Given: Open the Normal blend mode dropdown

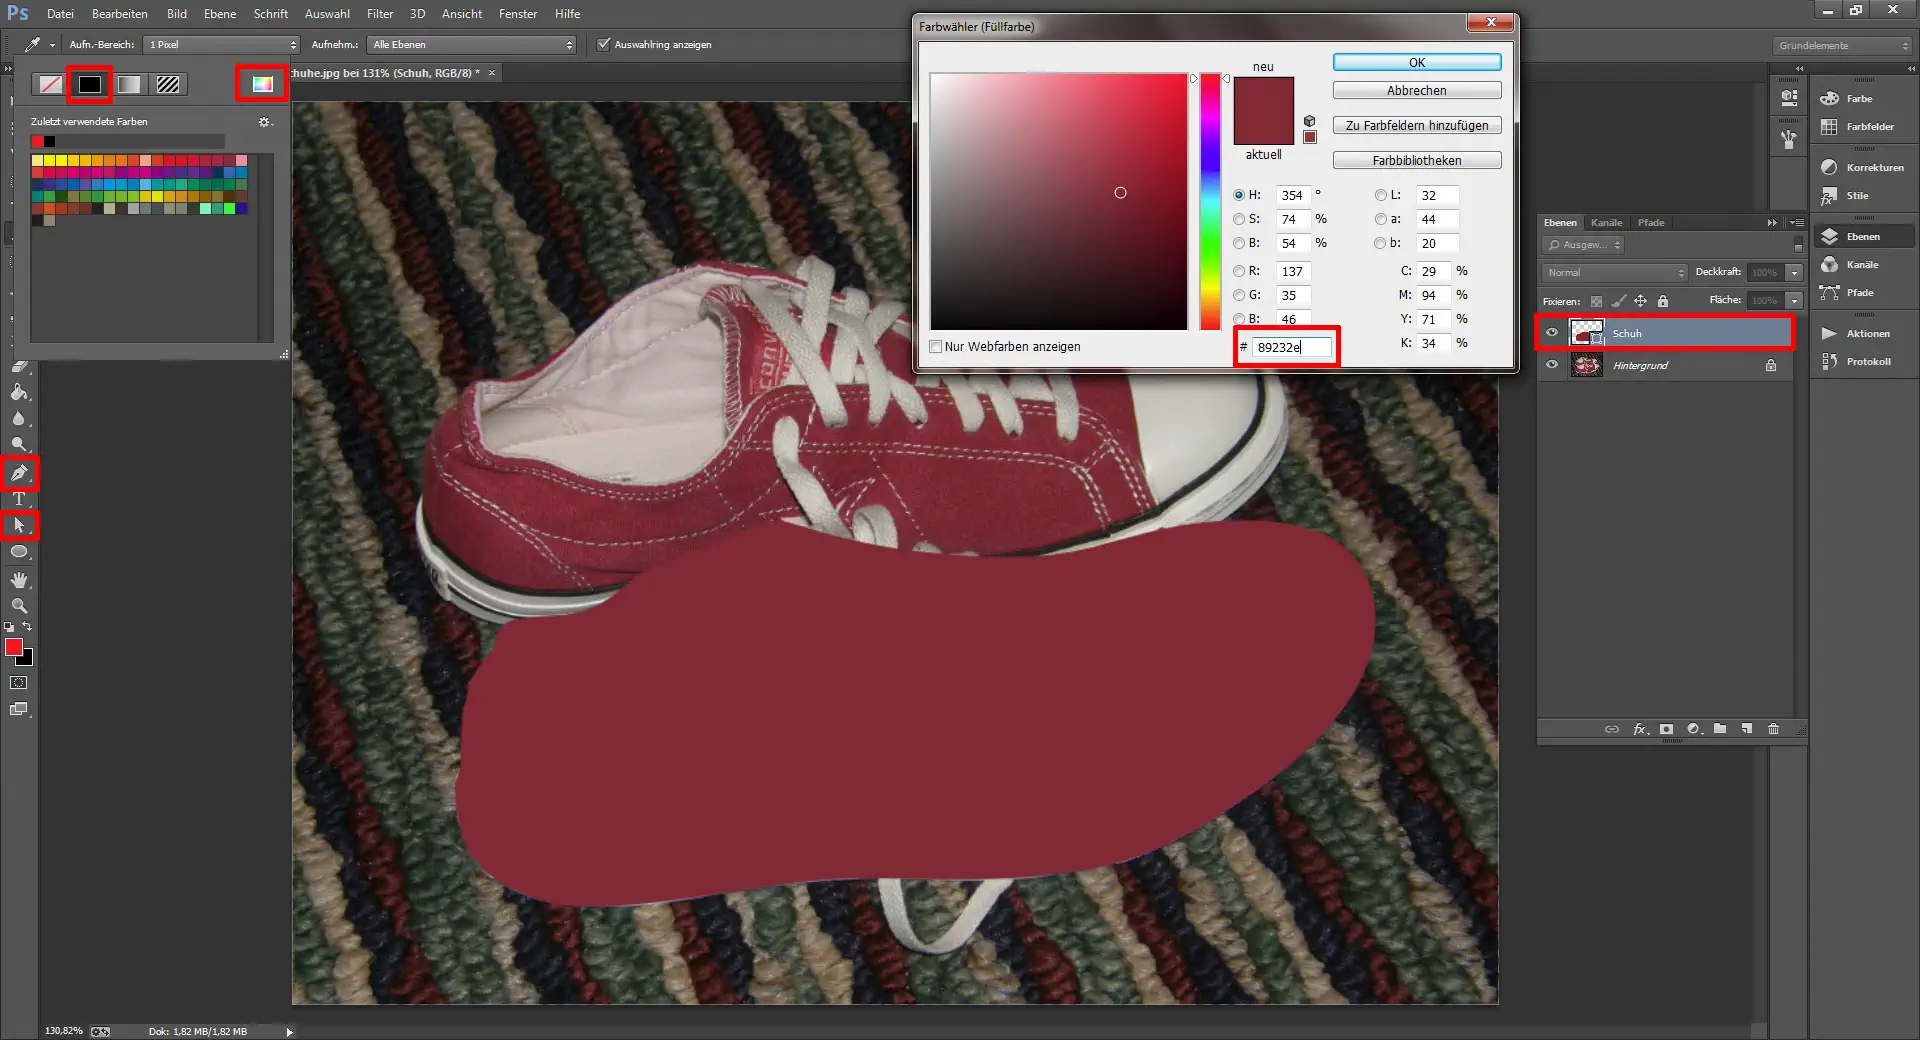Looking at the screenshot, I should (x=1614, y=273).
